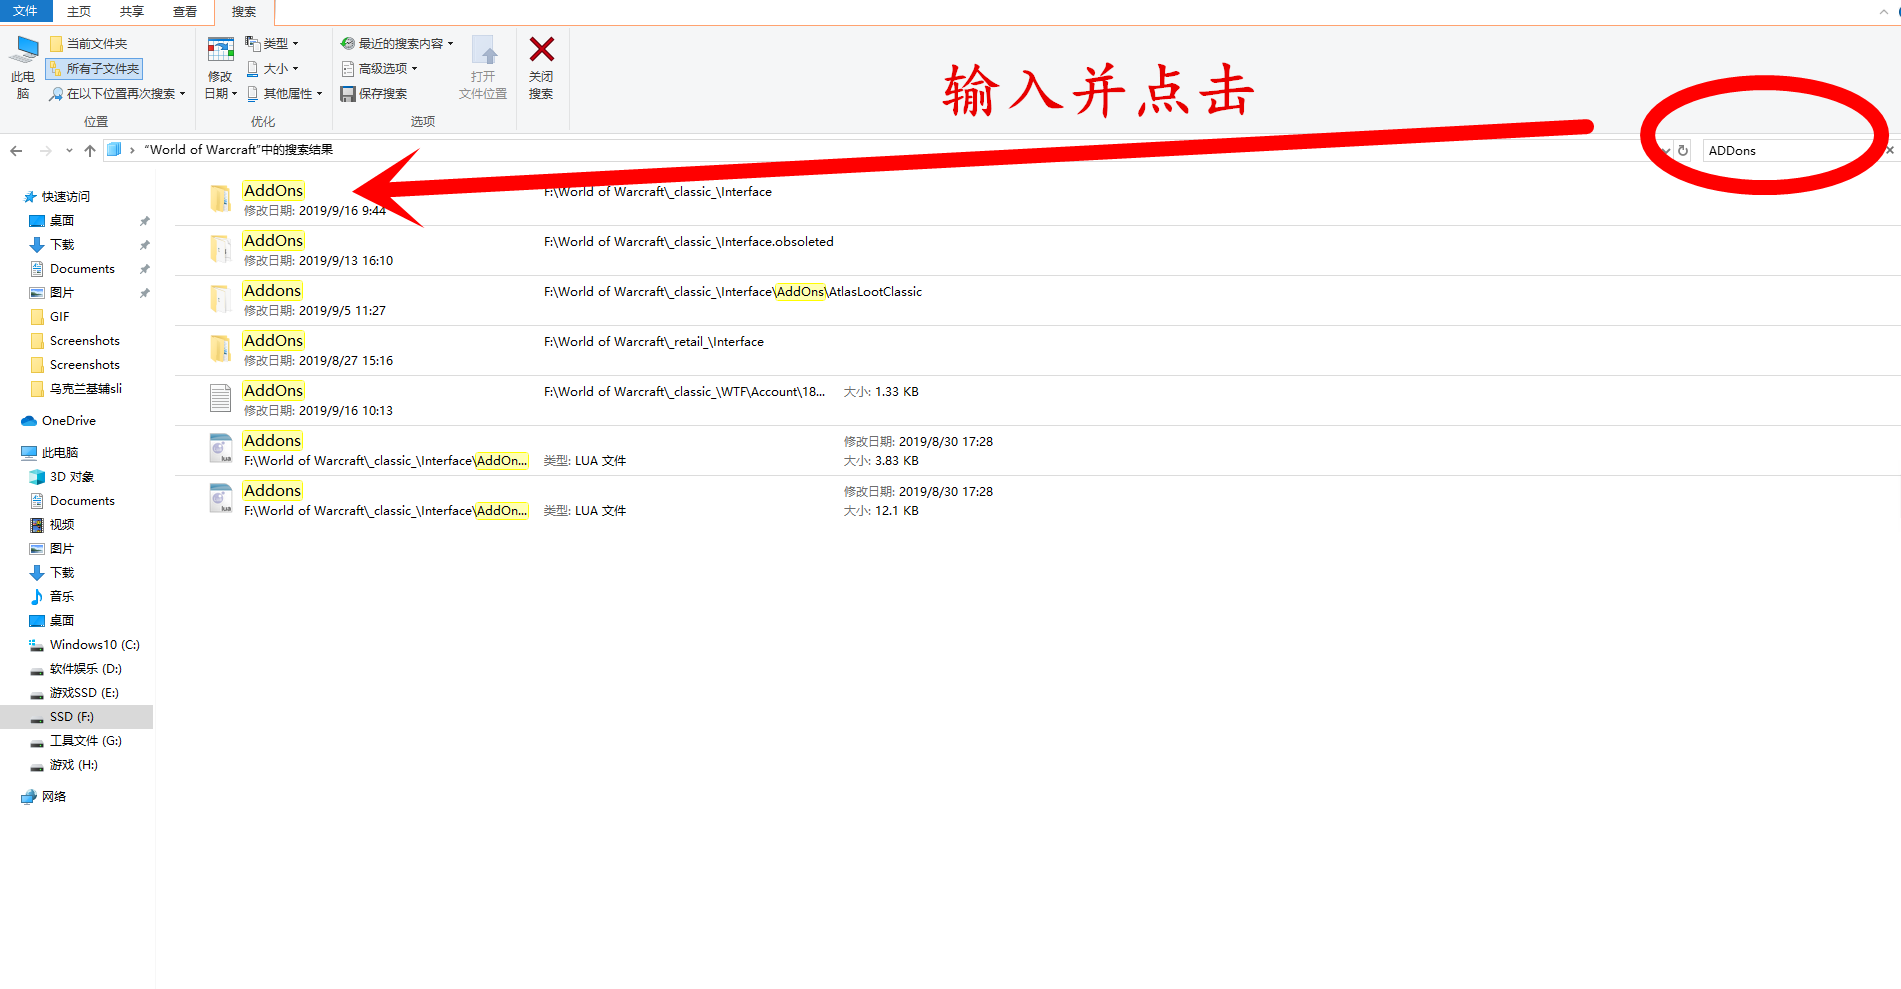The height and width of the screenshot is (989, 1901).
Task: Switch to the 共享 ribbon tab
Action: [132, 12]
